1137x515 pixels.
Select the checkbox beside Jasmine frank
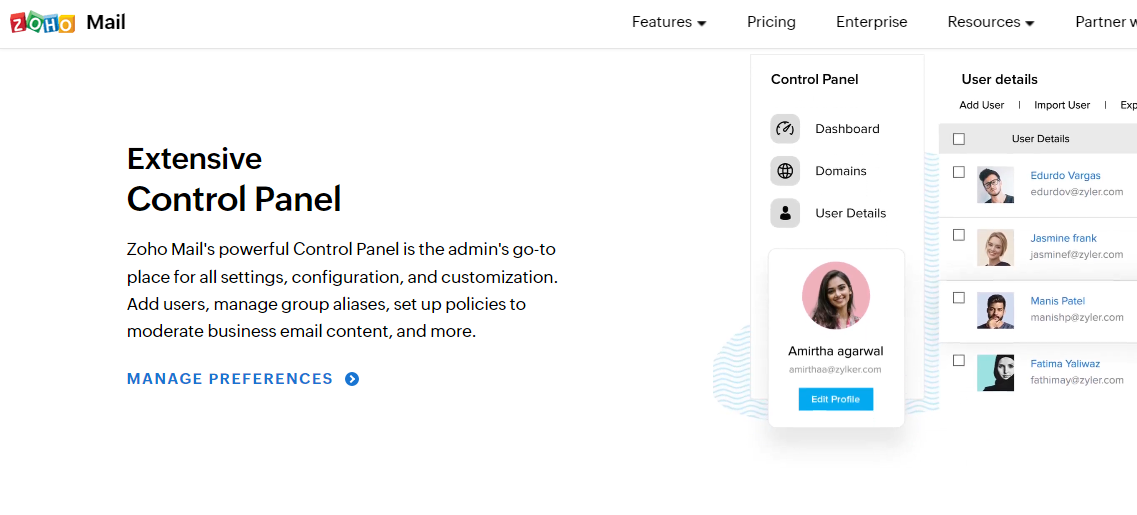tap(959, 235)
